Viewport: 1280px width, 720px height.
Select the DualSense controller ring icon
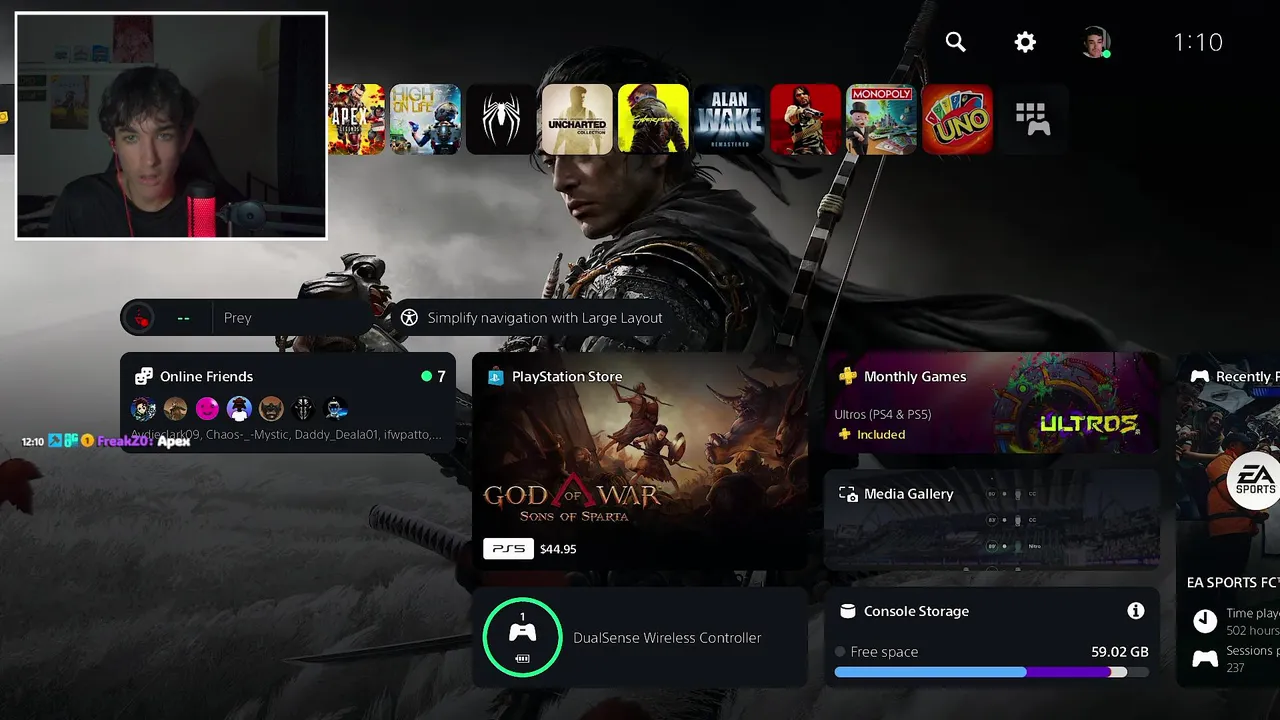(522, 637)
